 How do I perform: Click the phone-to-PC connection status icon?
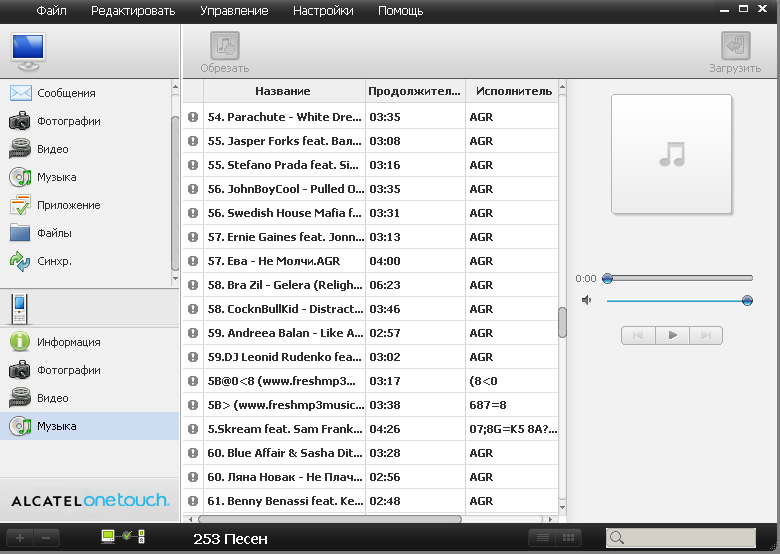coord(123,537)
